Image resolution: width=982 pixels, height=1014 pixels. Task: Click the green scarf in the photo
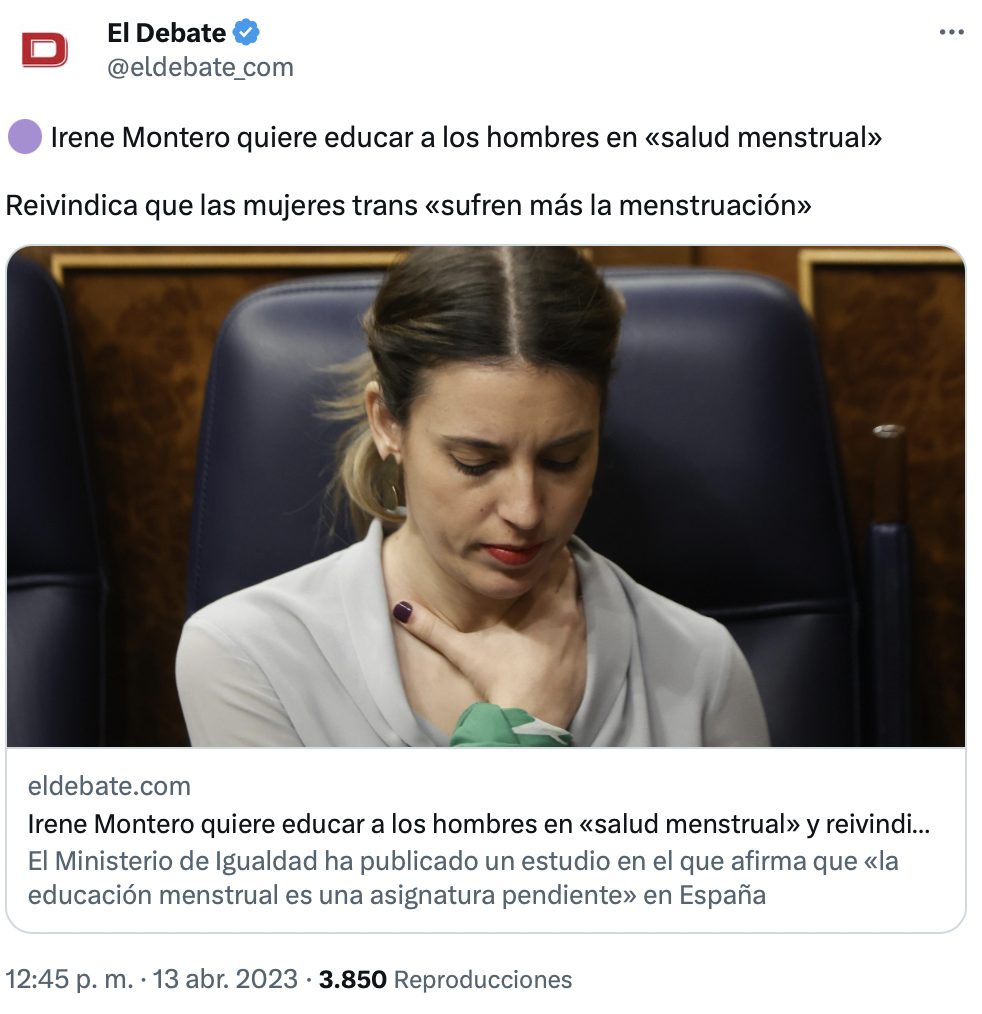point(511,725)
